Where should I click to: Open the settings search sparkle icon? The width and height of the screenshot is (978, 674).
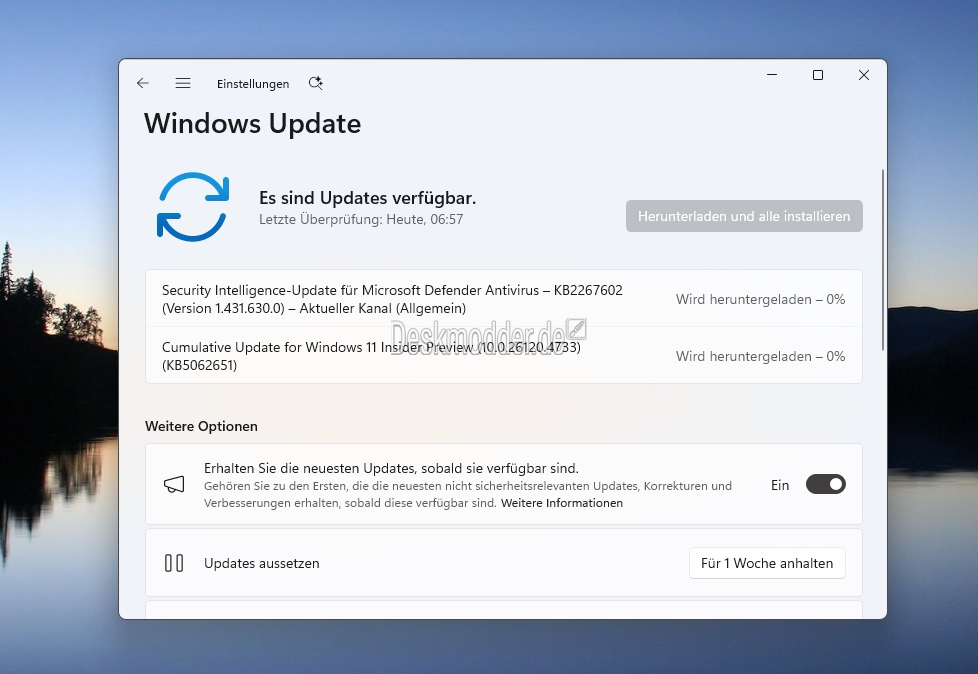[316, 83]
